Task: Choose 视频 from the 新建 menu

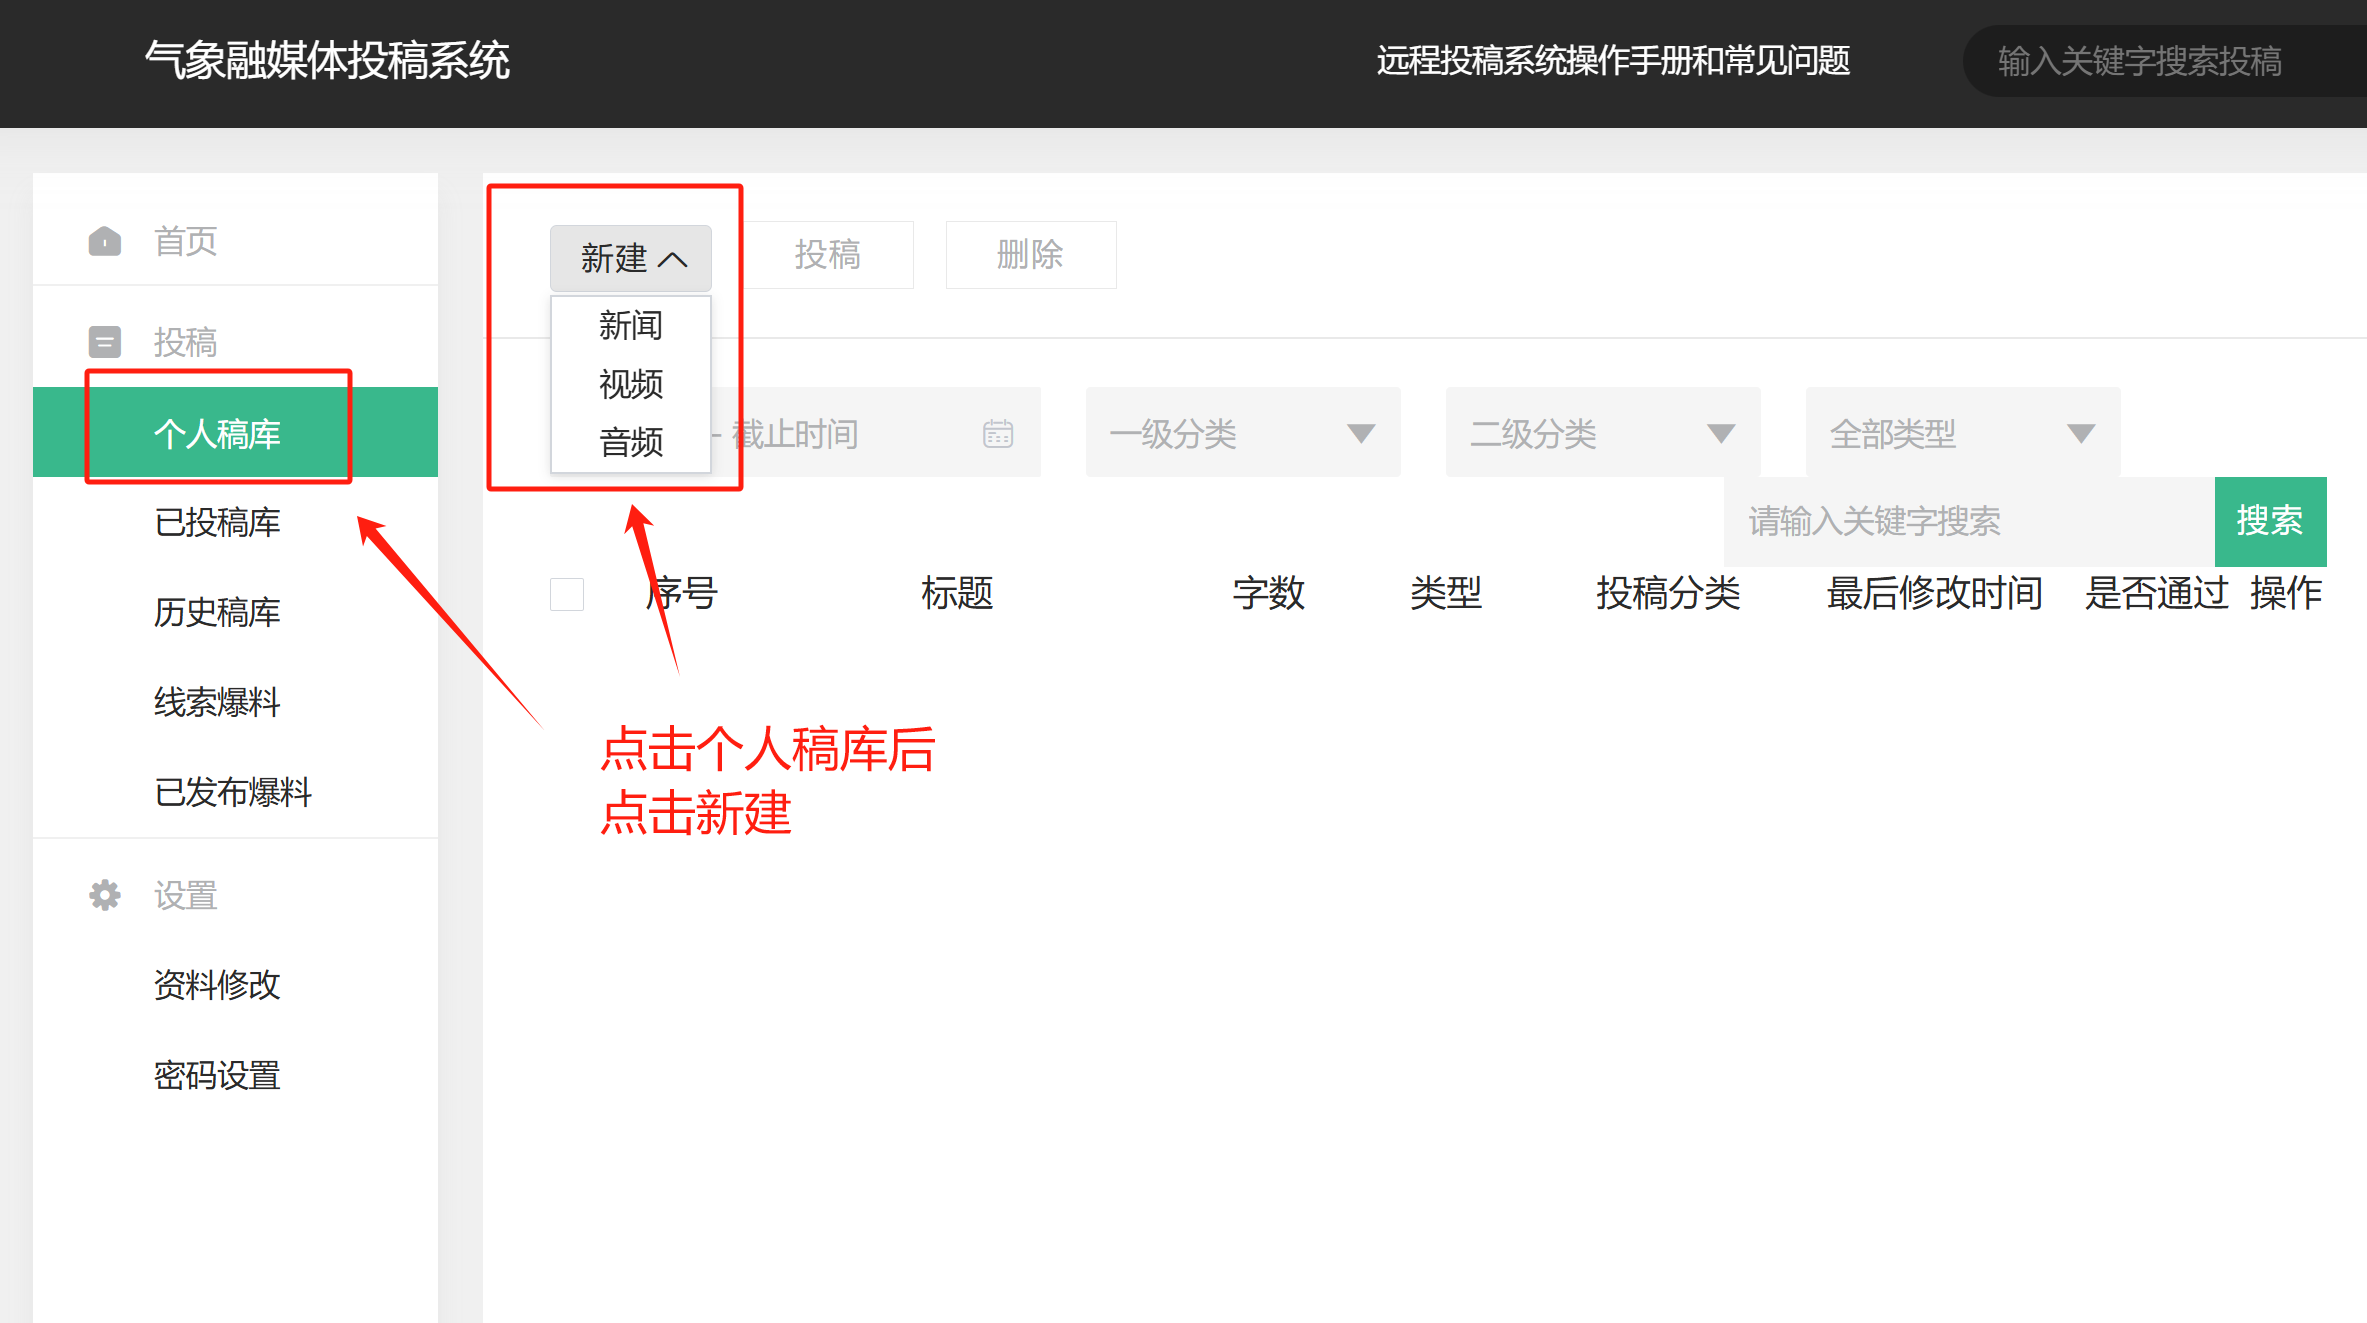Action: click(631, 384)
